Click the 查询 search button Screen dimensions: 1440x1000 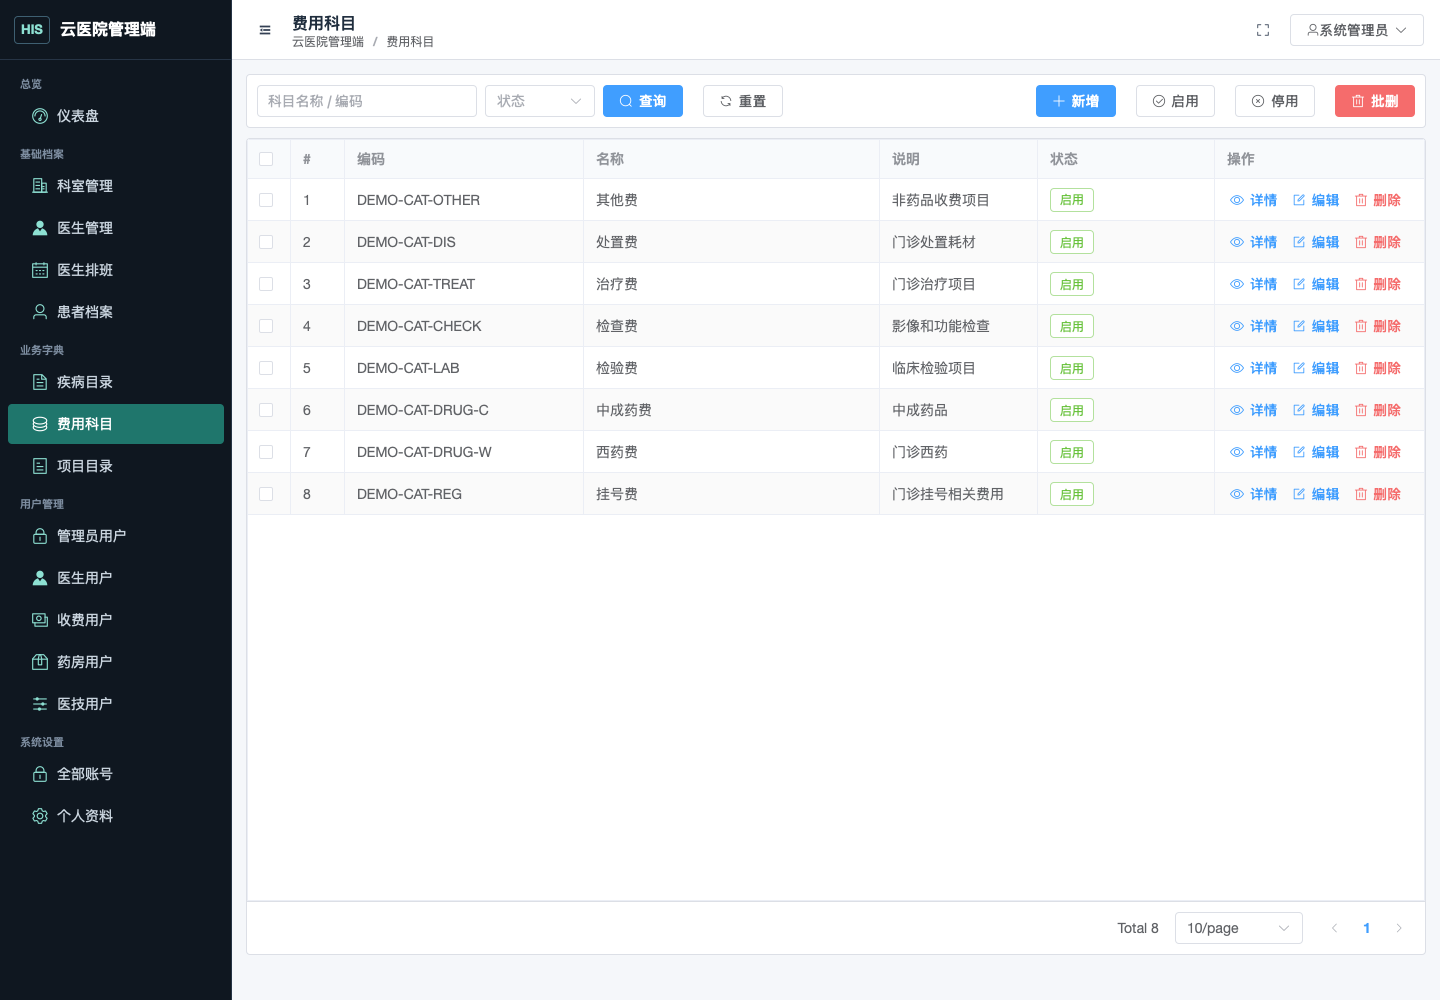(643, 101)
